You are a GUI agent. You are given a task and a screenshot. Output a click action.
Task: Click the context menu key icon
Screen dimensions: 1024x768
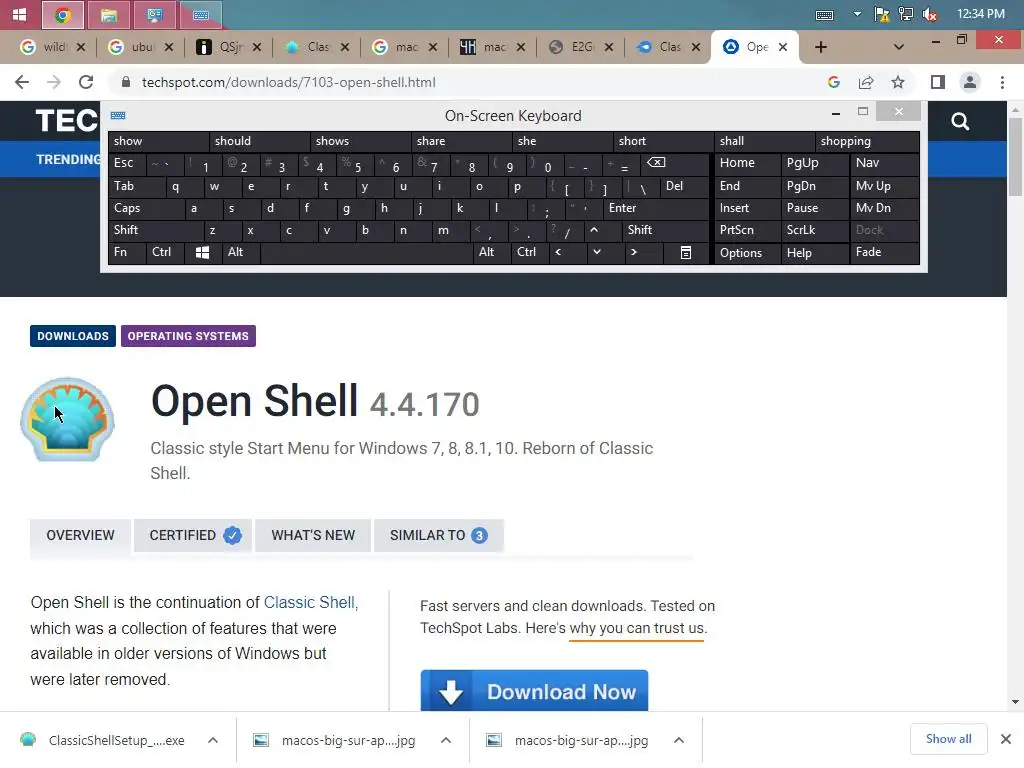pos(685,253)
